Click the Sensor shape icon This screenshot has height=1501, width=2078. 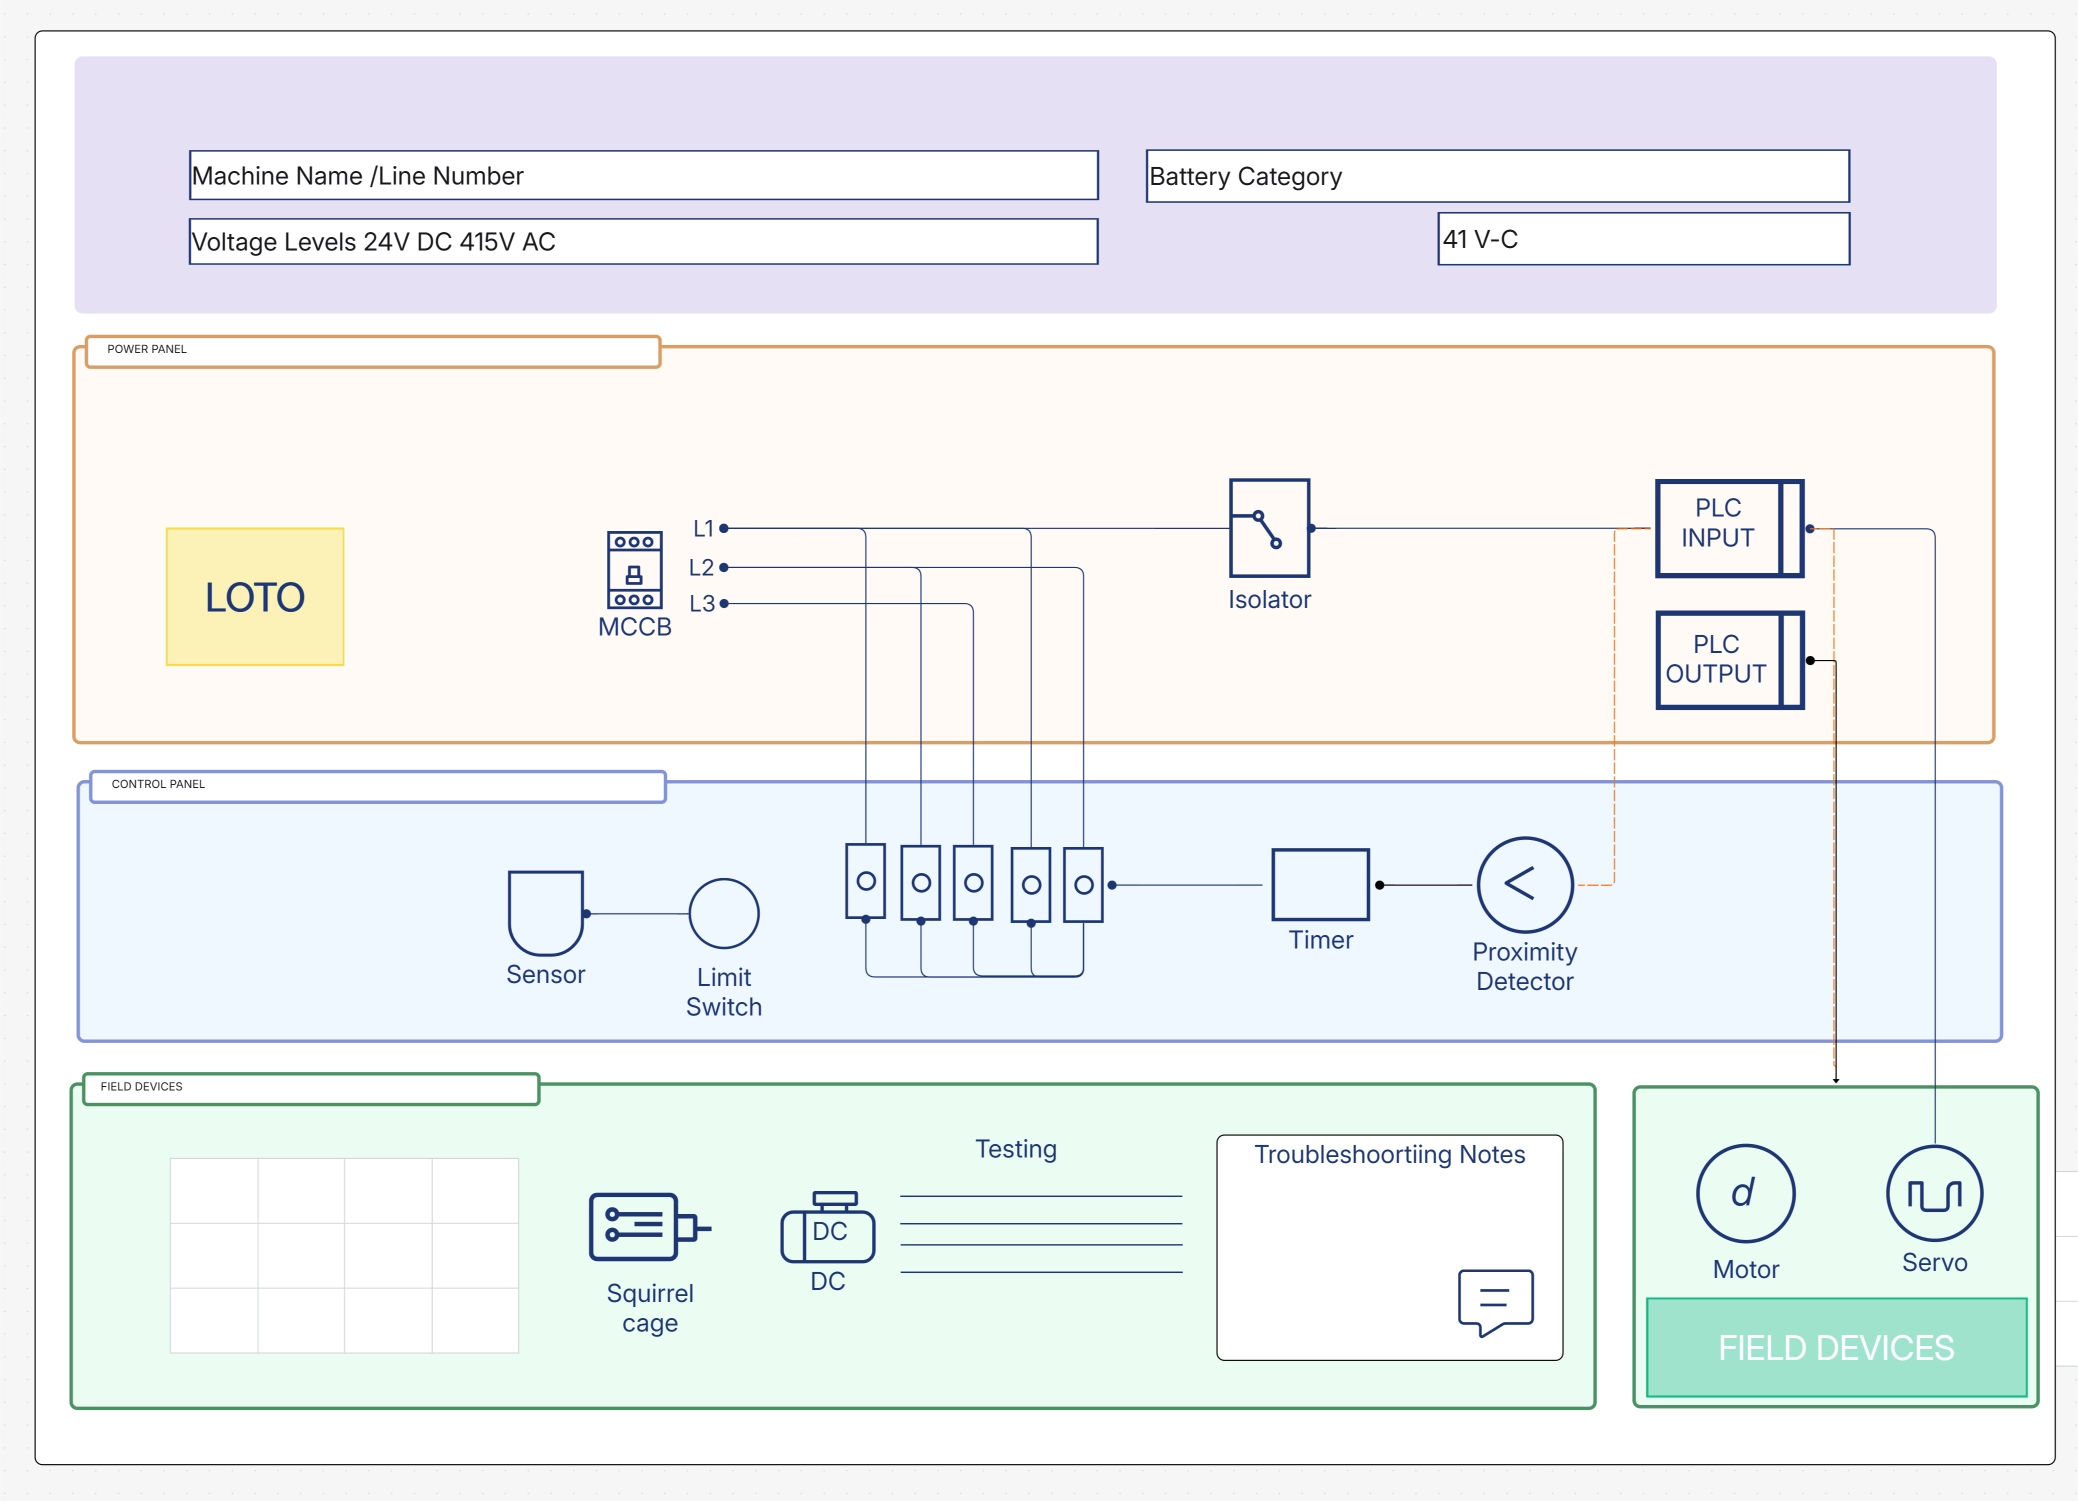tap(545, 912)
